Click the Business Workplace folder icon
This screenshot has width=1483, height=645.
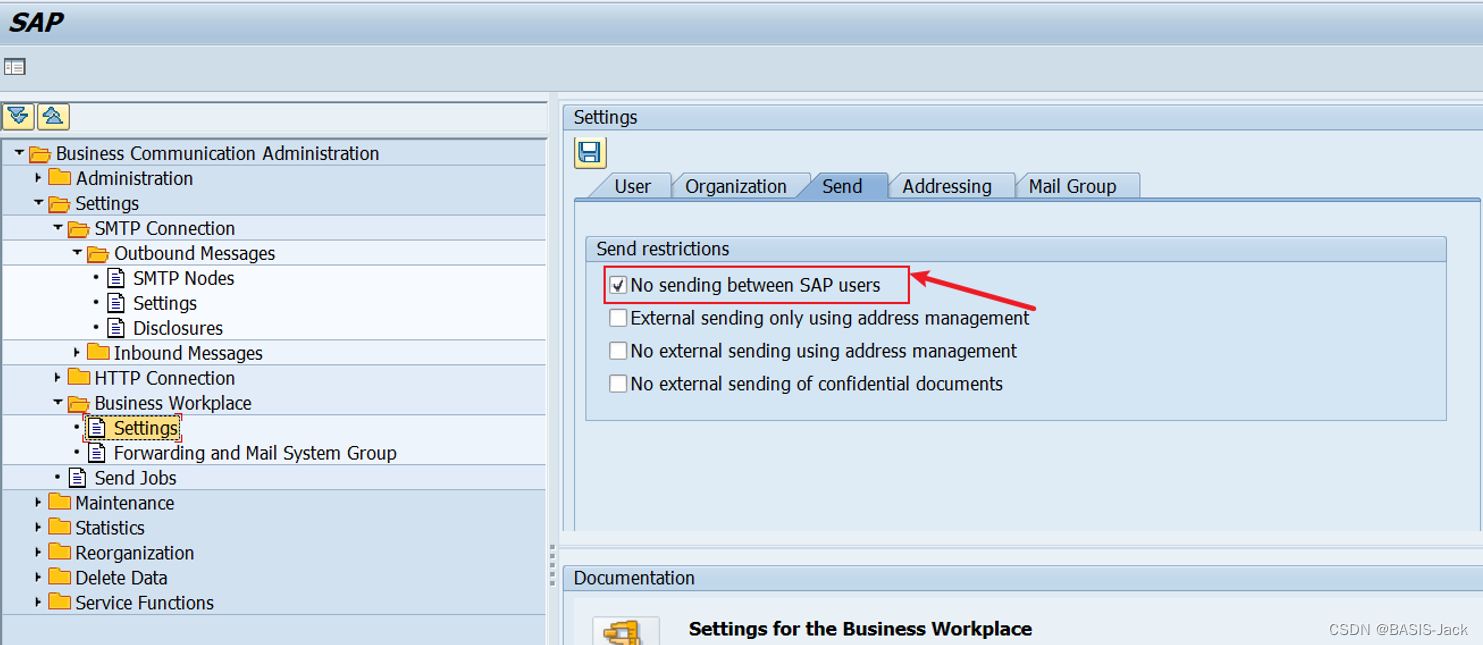79,404
